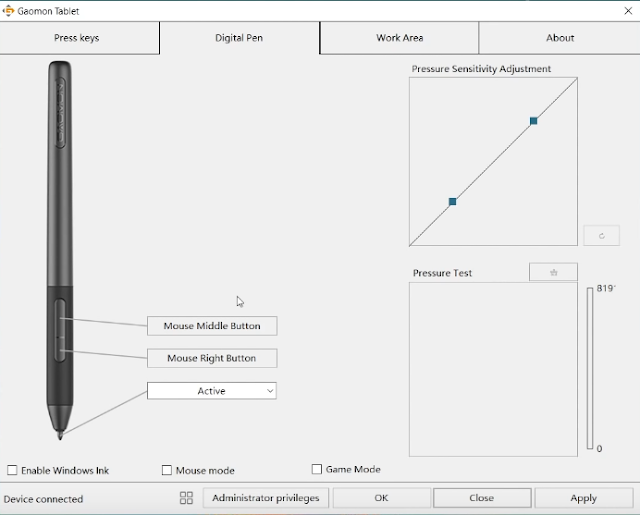Toggle the Mouse mode checkbox
This screenshot has width=640, height=515.
(167, 470)
